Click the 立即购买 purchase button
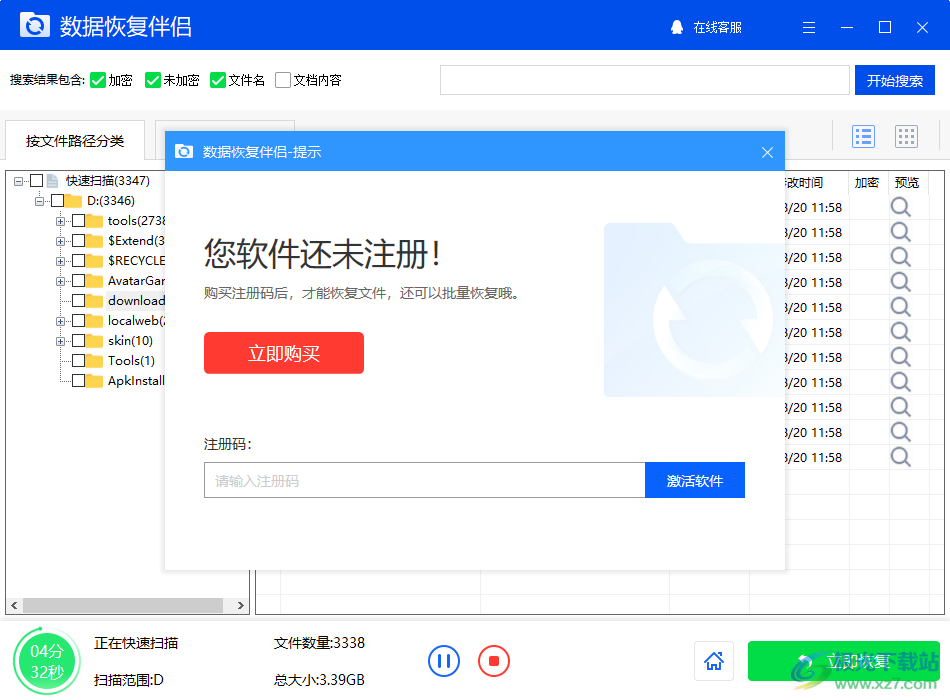Image resolution: width=950 pixels, height=700 pixels. coord(283,353)
